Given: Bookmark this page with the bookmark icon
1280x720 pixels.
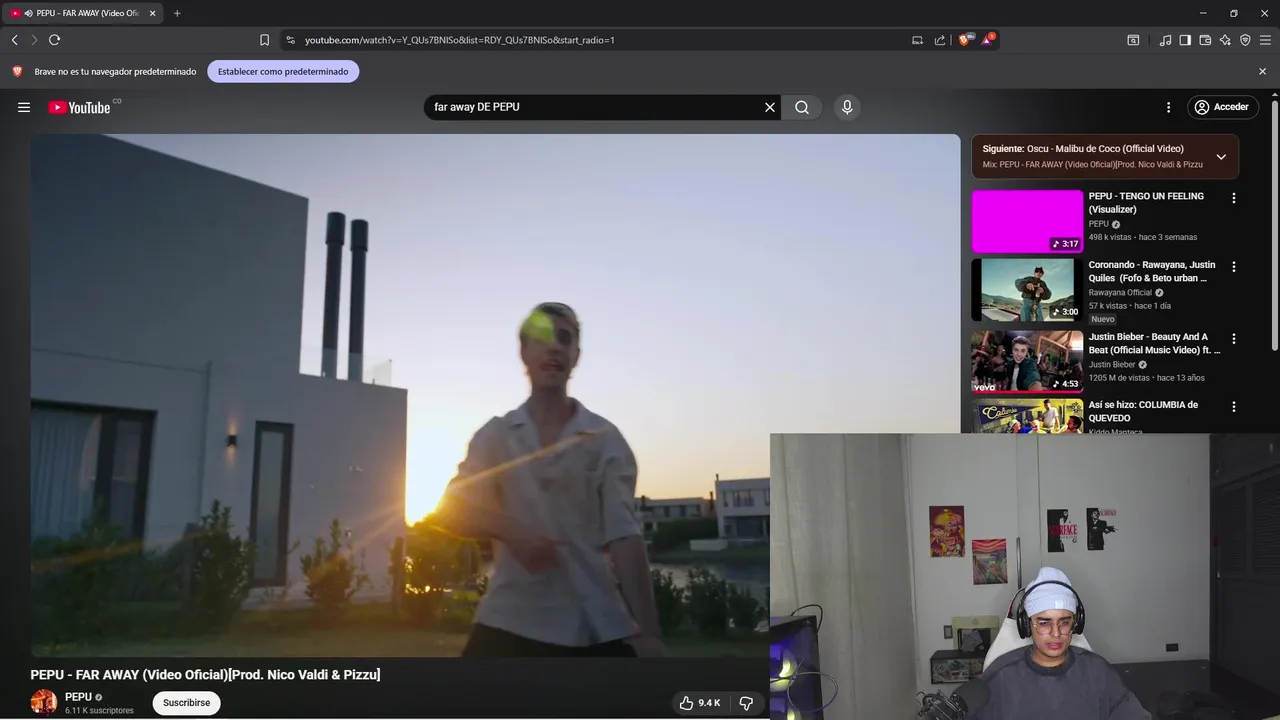Looking at the screenshot, I should (264, 40).
